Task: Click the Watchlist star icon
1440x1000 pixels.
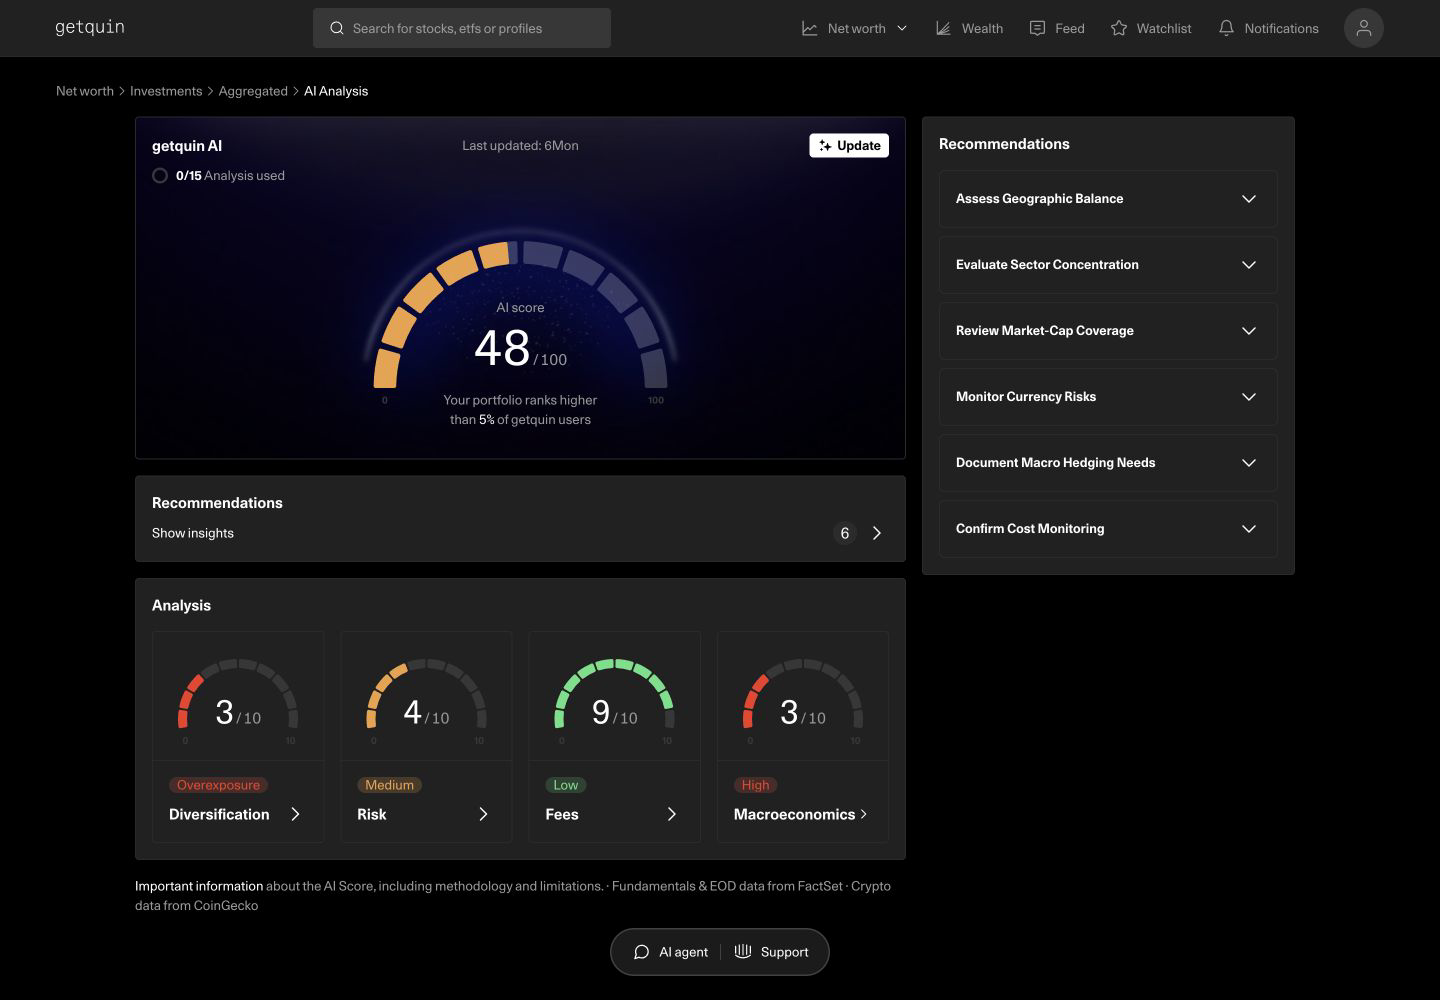Action: [1119, 28]
